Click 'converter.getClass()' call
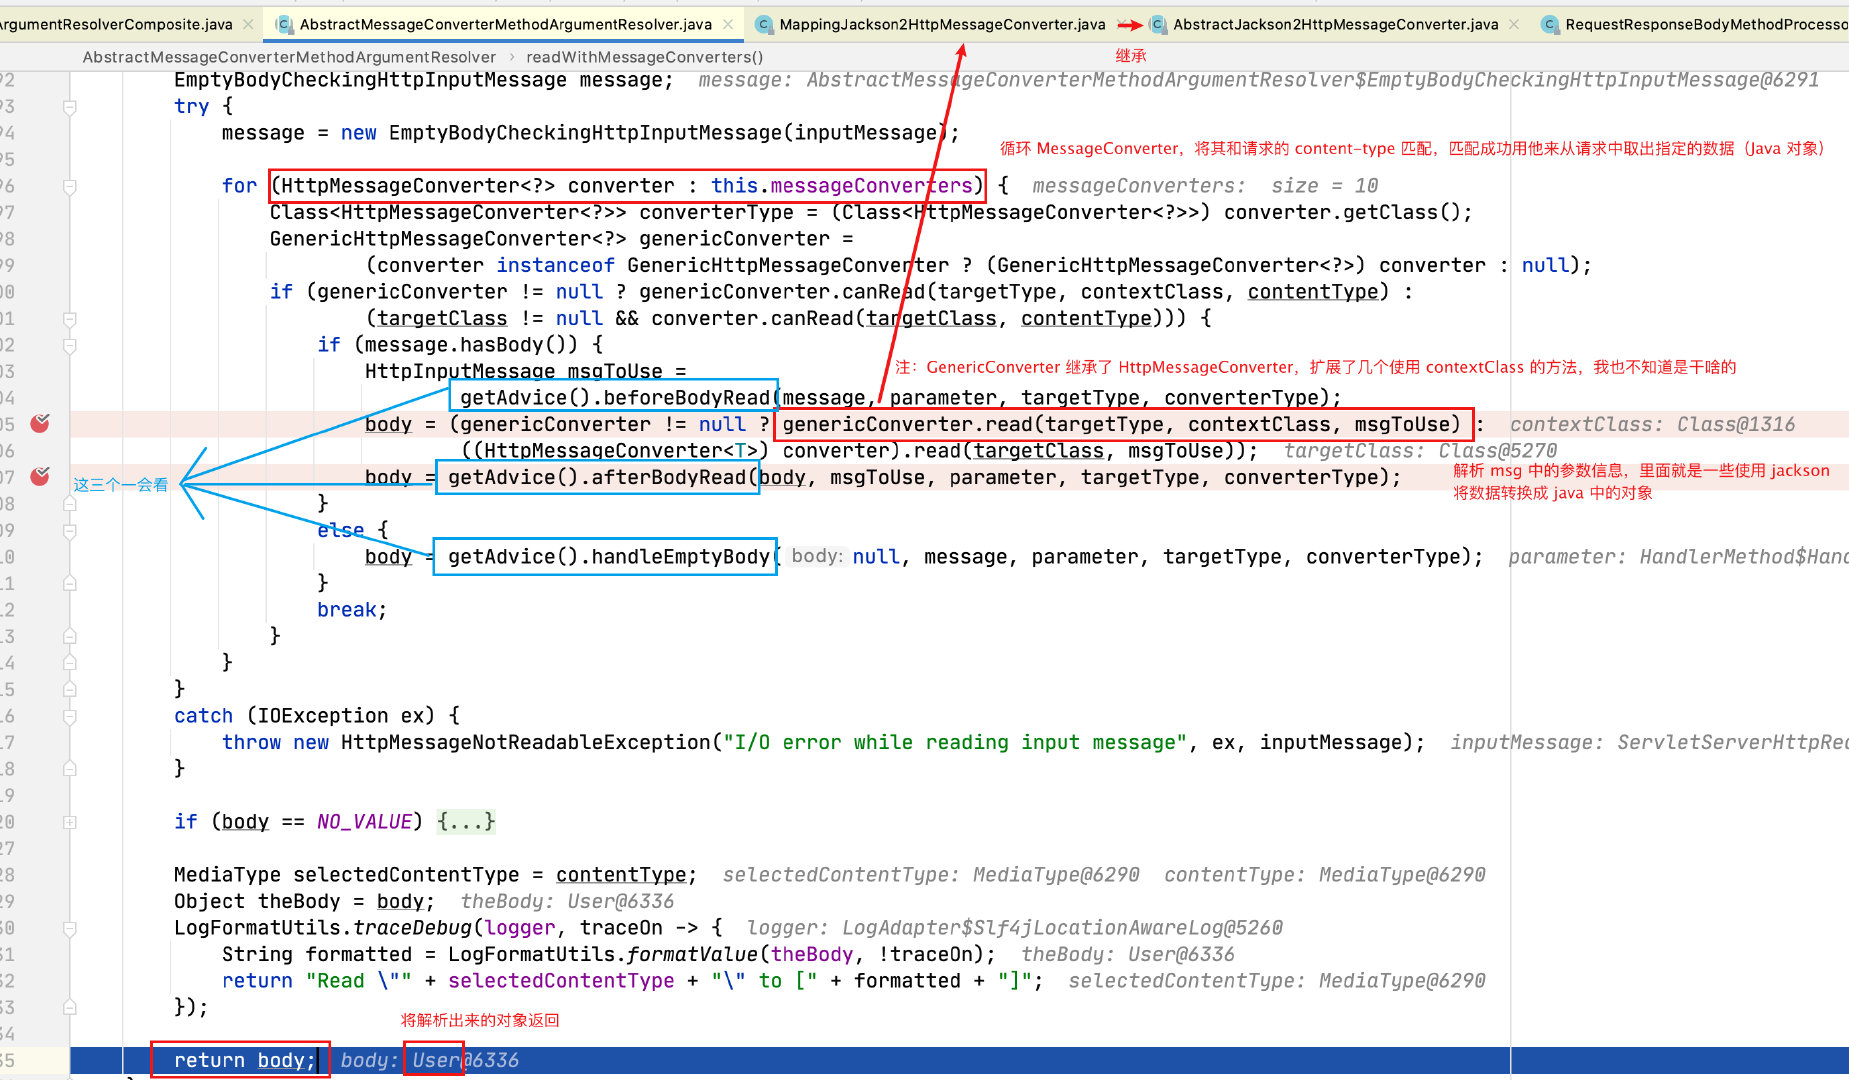Viewport: 1849px width, 1080px height. click(x=1341, y=212)
